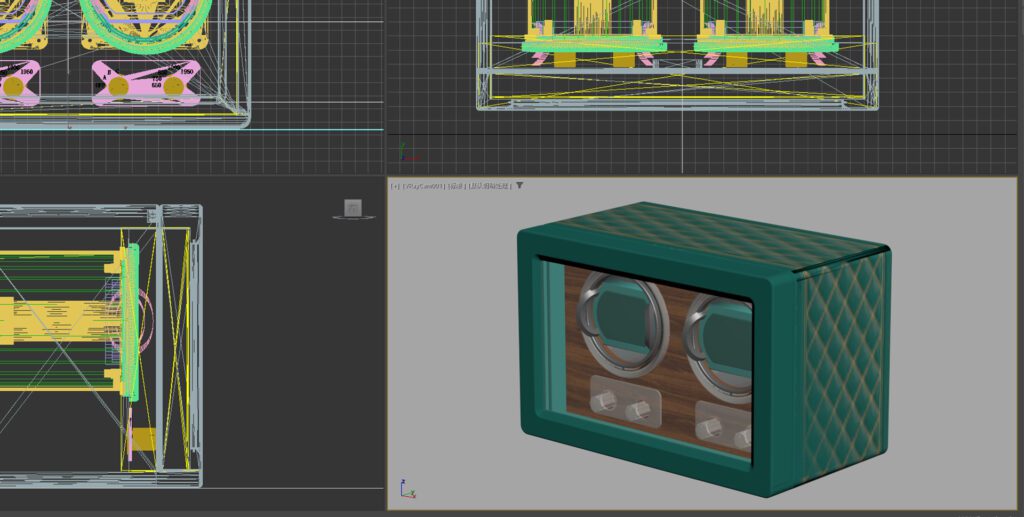Click the viewport filter funnel icon
Viewport: 1024px width, 517px height.
[519, 186]
